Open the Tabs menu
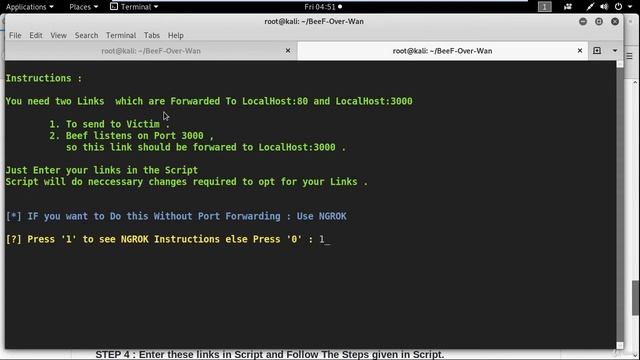Image resolution: width=640 pixels, height=360 pixels. [x=152, y=36]
